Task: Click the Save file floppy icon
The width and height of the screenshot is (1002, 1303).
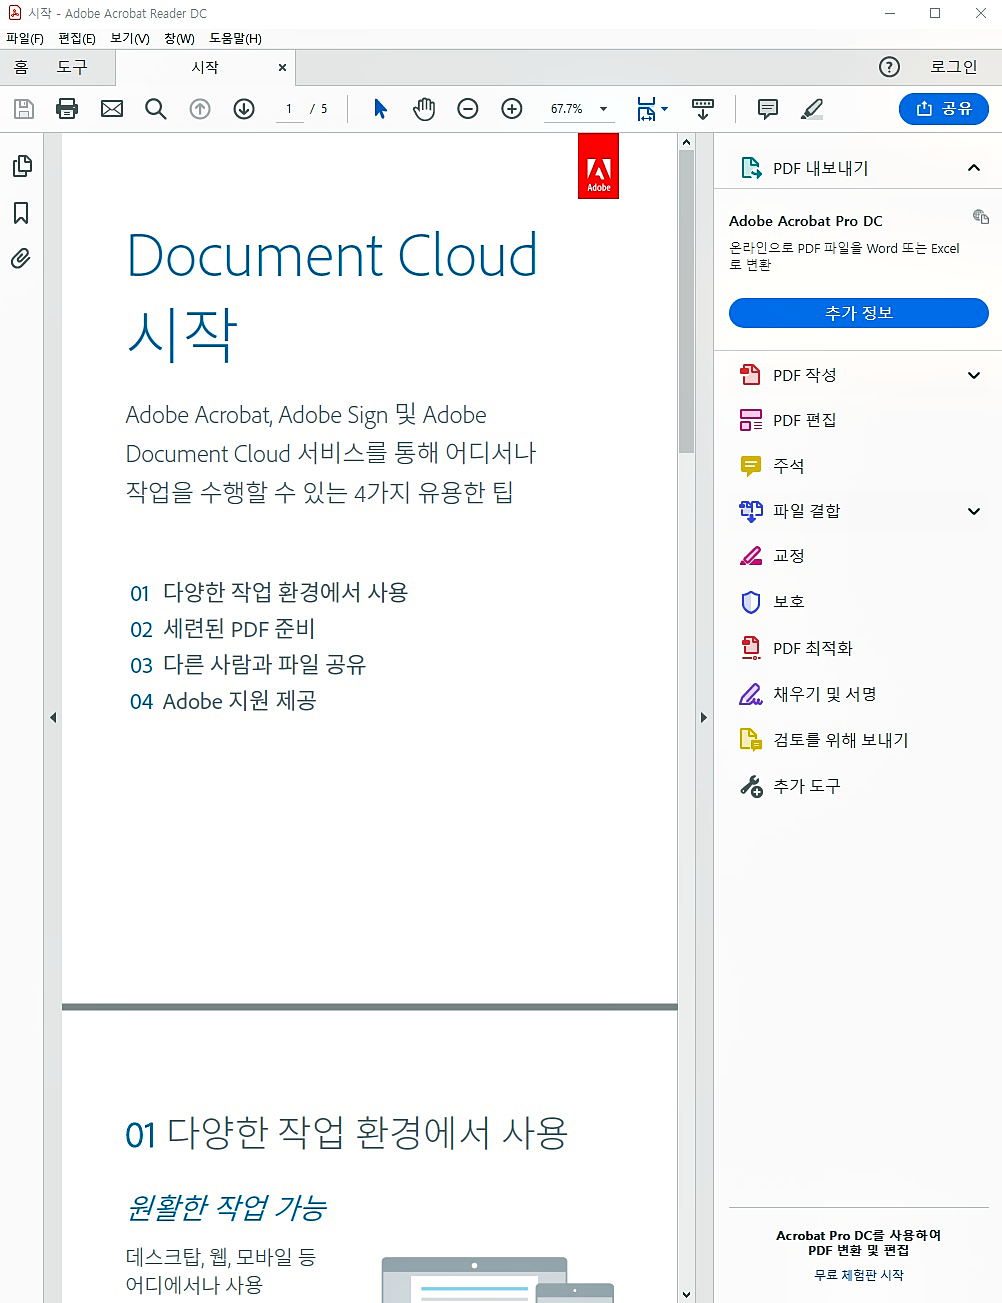Action: tap(24, 109)
